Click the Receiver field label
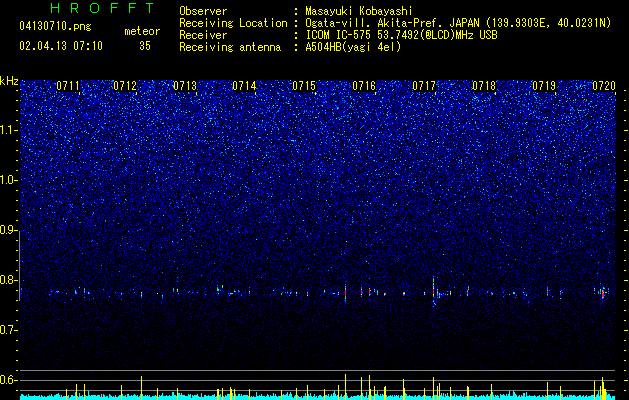Screen dimensions: 629x400 pyautogui.click(x=203, y=35)
